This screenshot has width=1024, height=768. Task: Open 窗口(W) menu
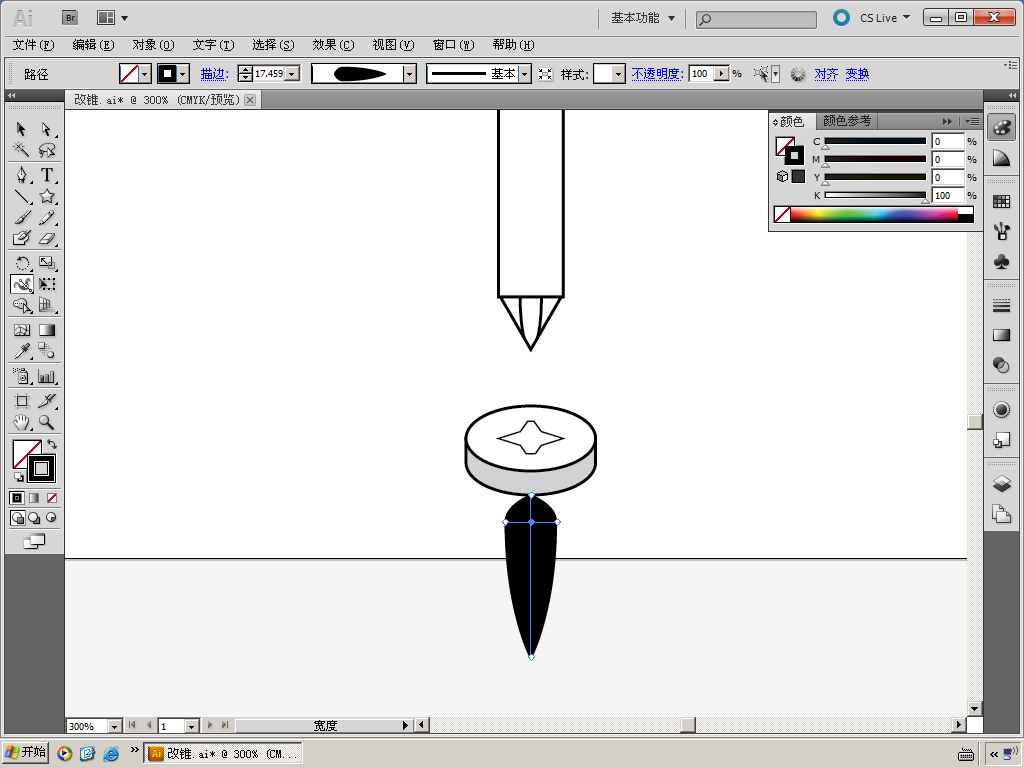453,44
